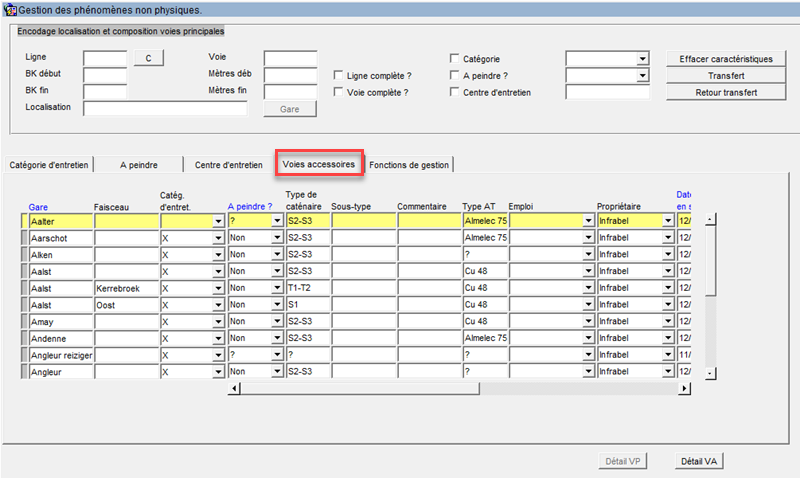Image resolution: width=800 pixels, height=478 pixels.
Task: Tick the Centre d'entretien checkbox
Action: coord(454,92)
